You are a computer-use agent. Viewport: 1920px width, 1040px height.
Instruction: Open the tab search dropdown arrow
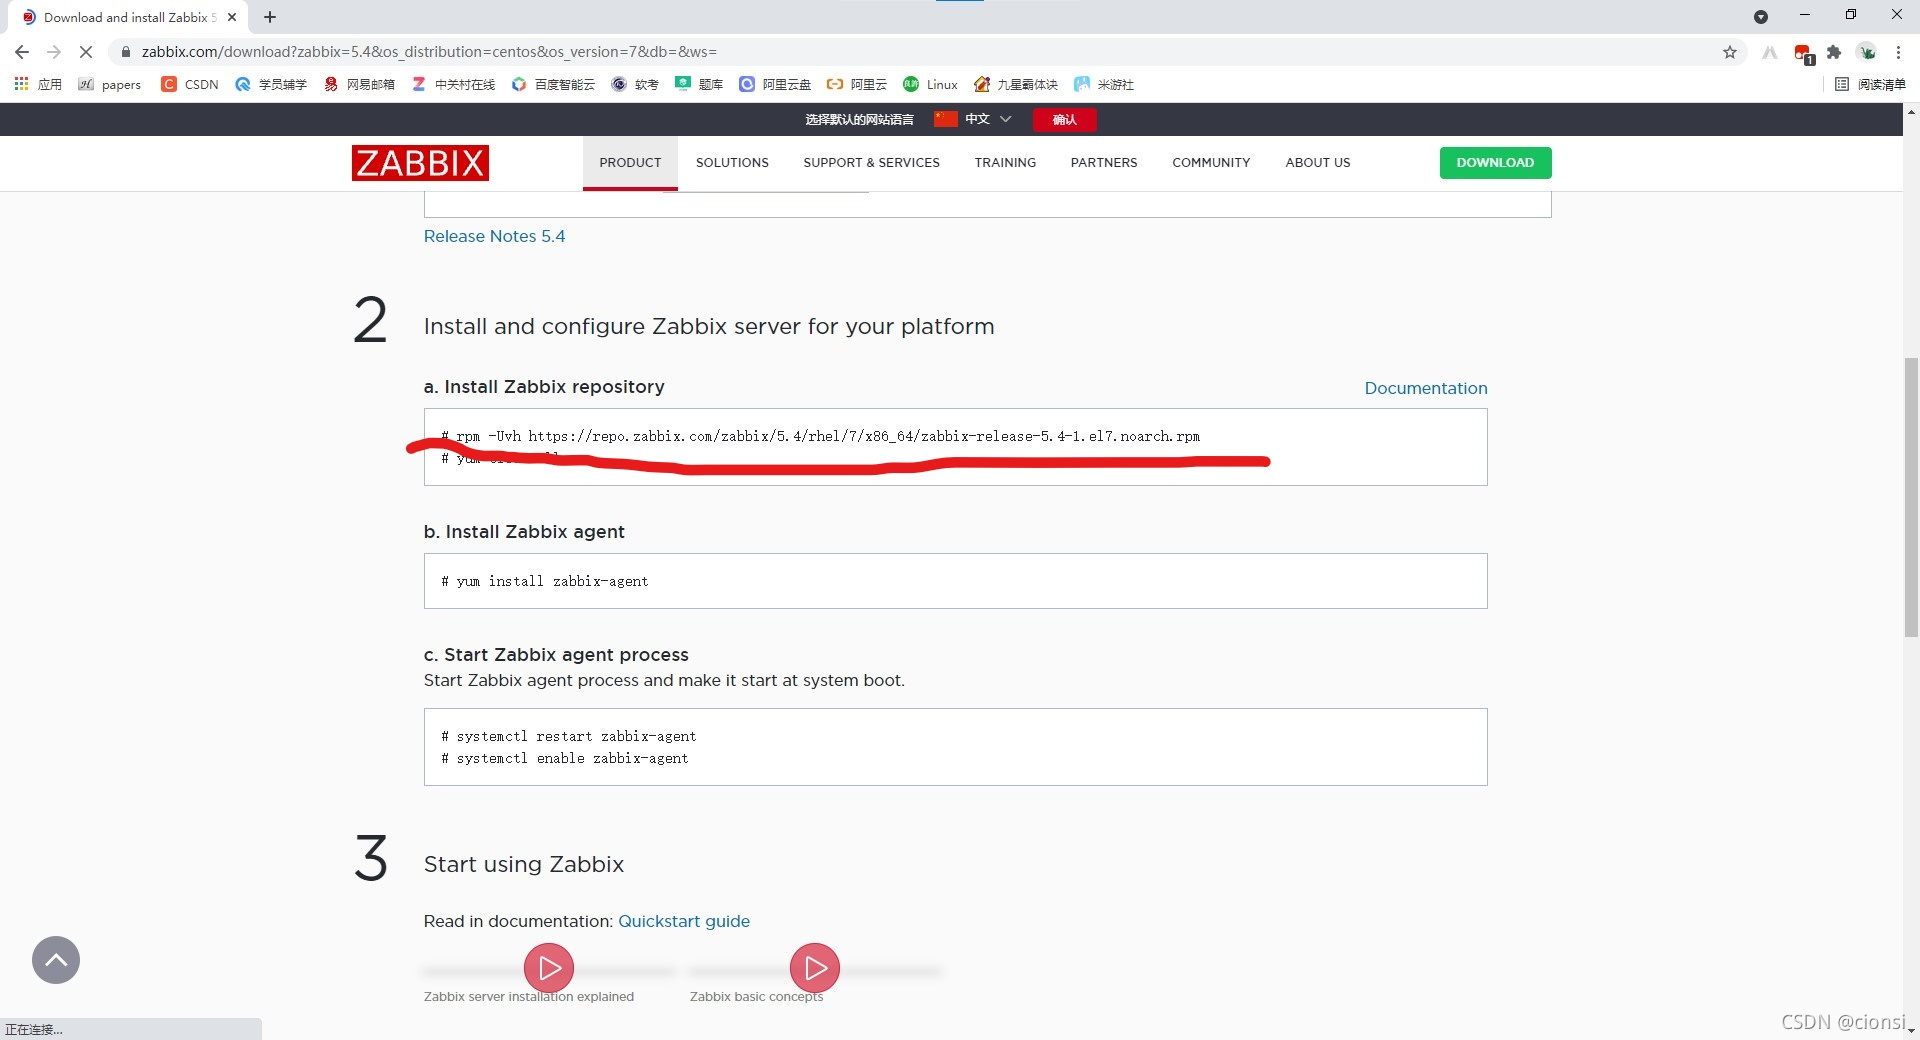click(x=1761, y=16)
